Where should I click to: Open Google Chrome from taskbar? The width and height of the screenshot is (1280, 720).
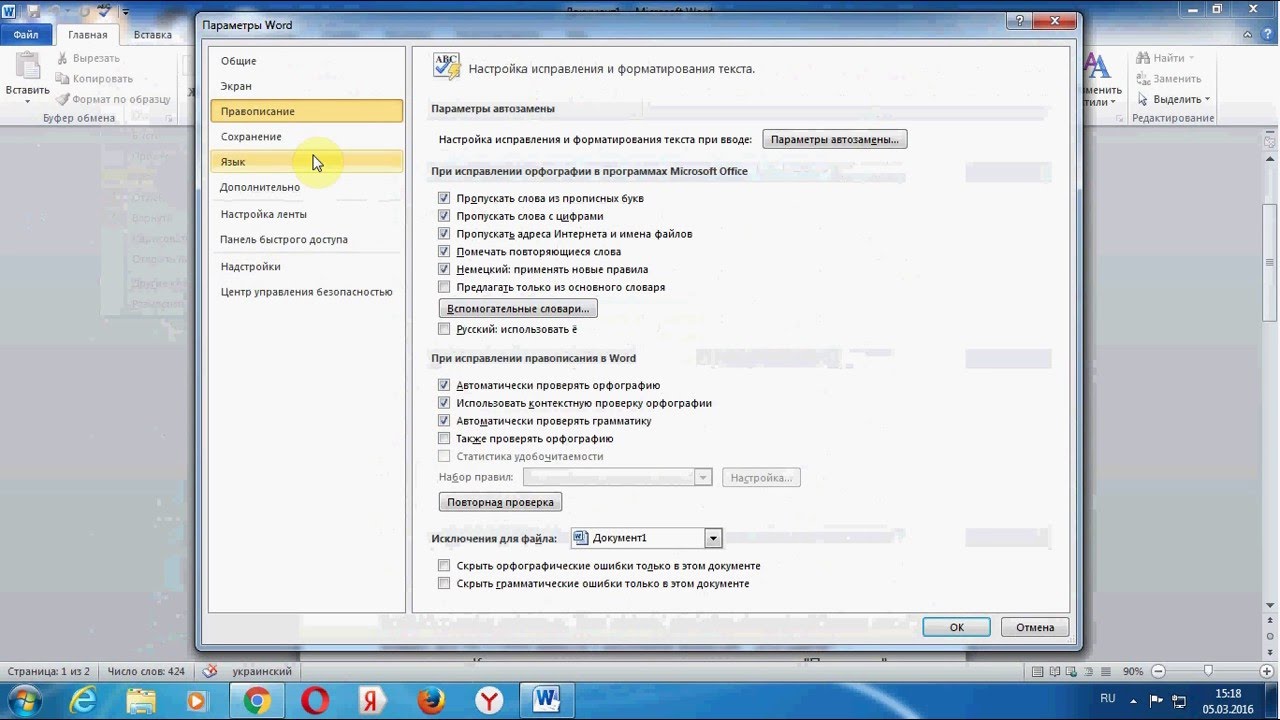[257, 701]
